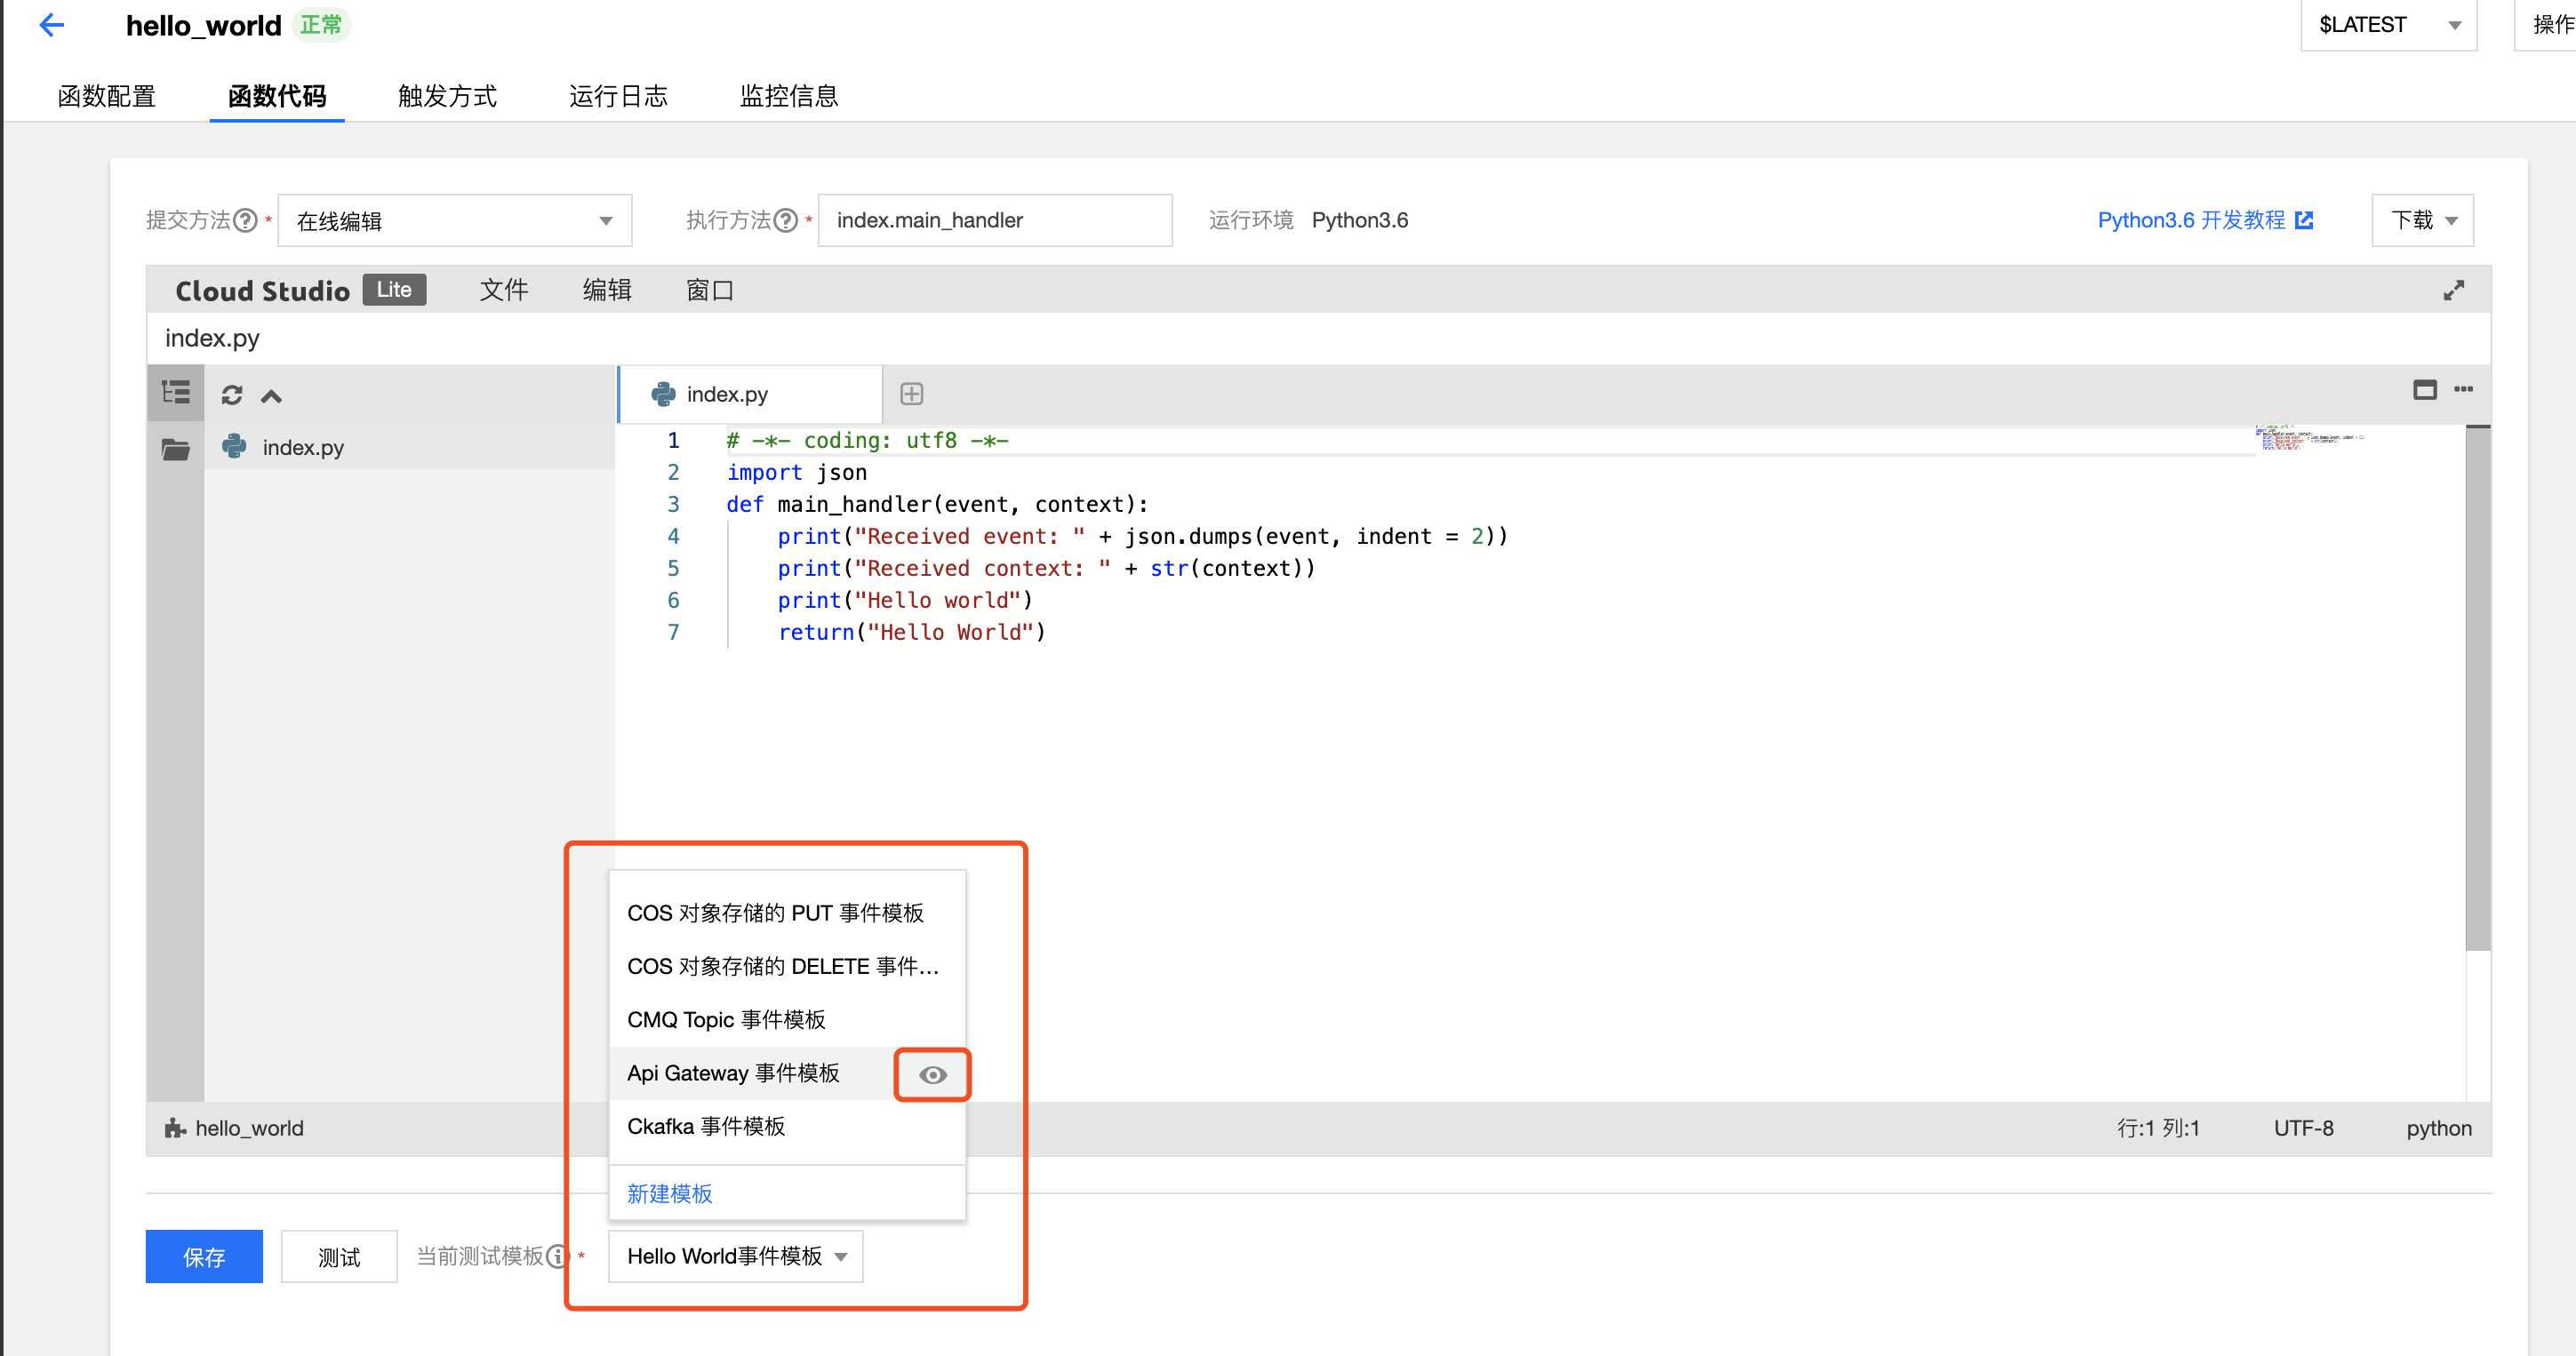Image resolution: width=2576 pixels, height=1356 pixels.
Task: Switch to the 触发方式 tab
Action: [x=447, y=96]
